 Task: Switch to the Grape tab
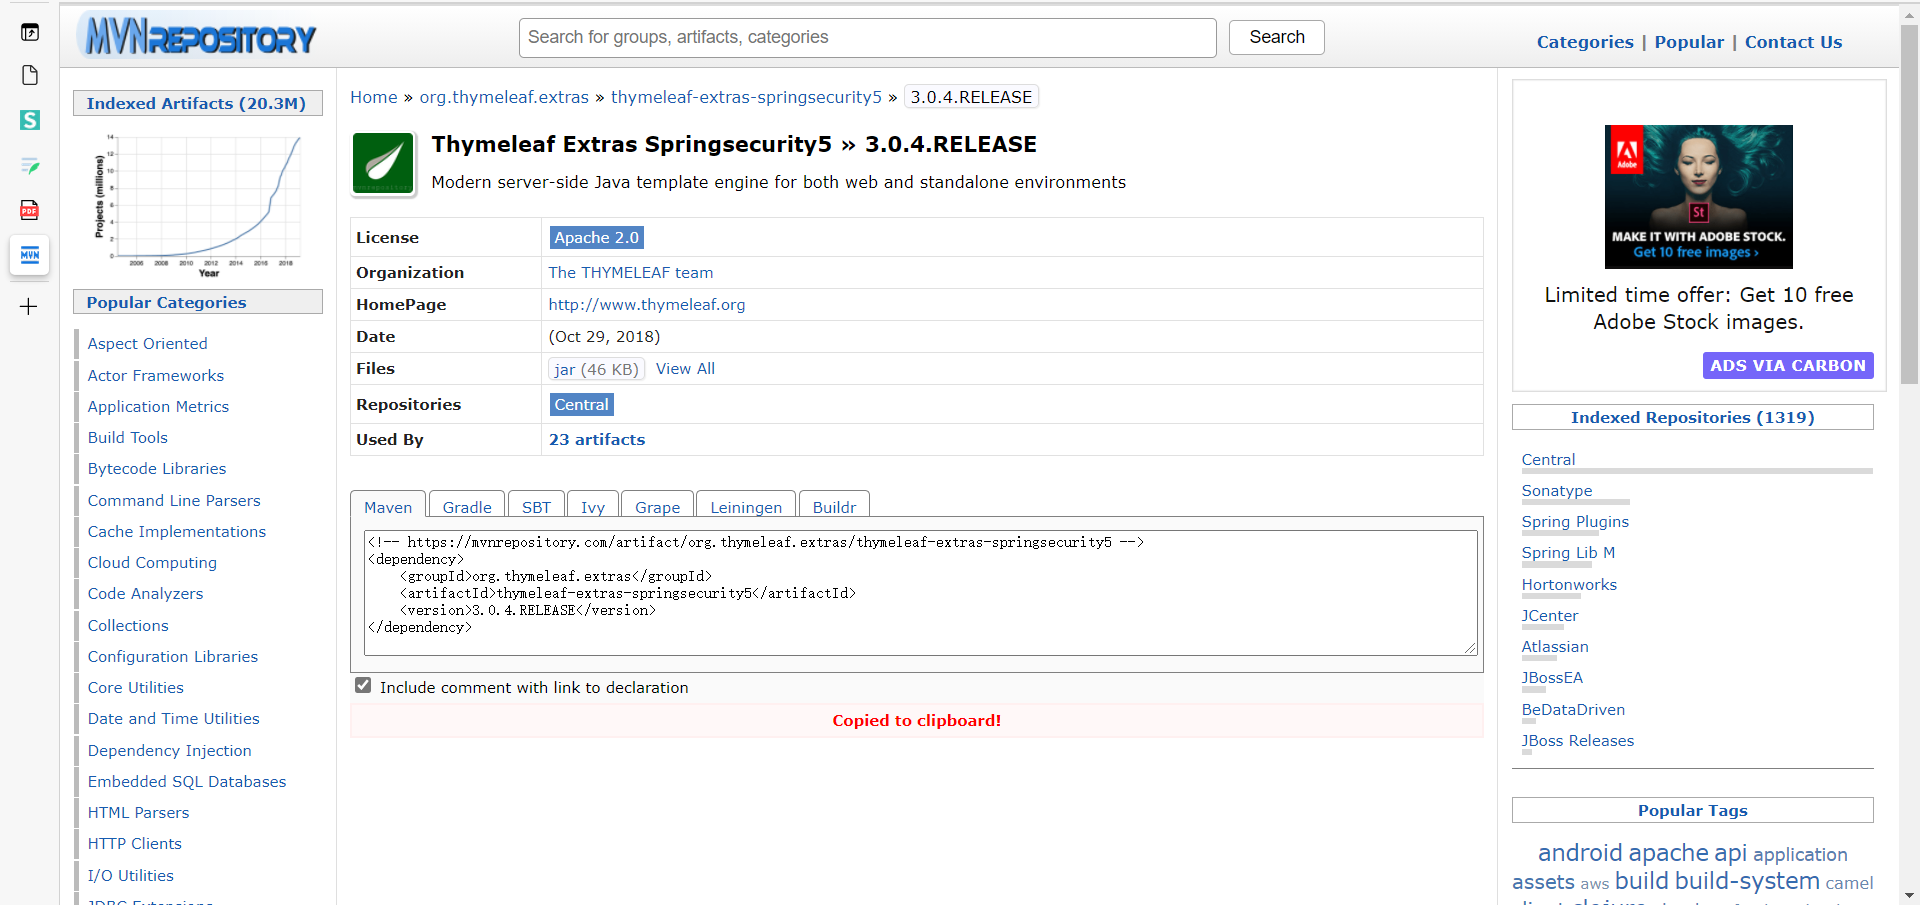click(657, 507)
